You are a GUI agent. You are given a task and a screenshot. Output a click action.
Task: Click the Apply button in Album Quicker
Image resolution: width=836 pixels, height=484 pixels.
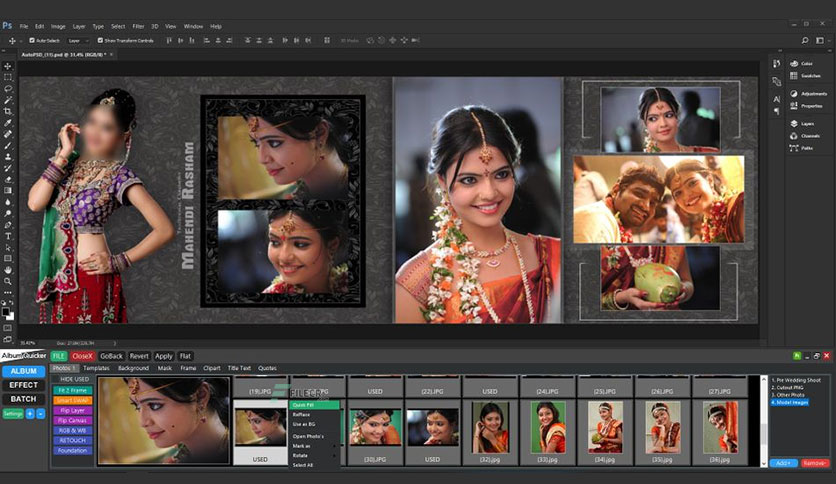164,356
